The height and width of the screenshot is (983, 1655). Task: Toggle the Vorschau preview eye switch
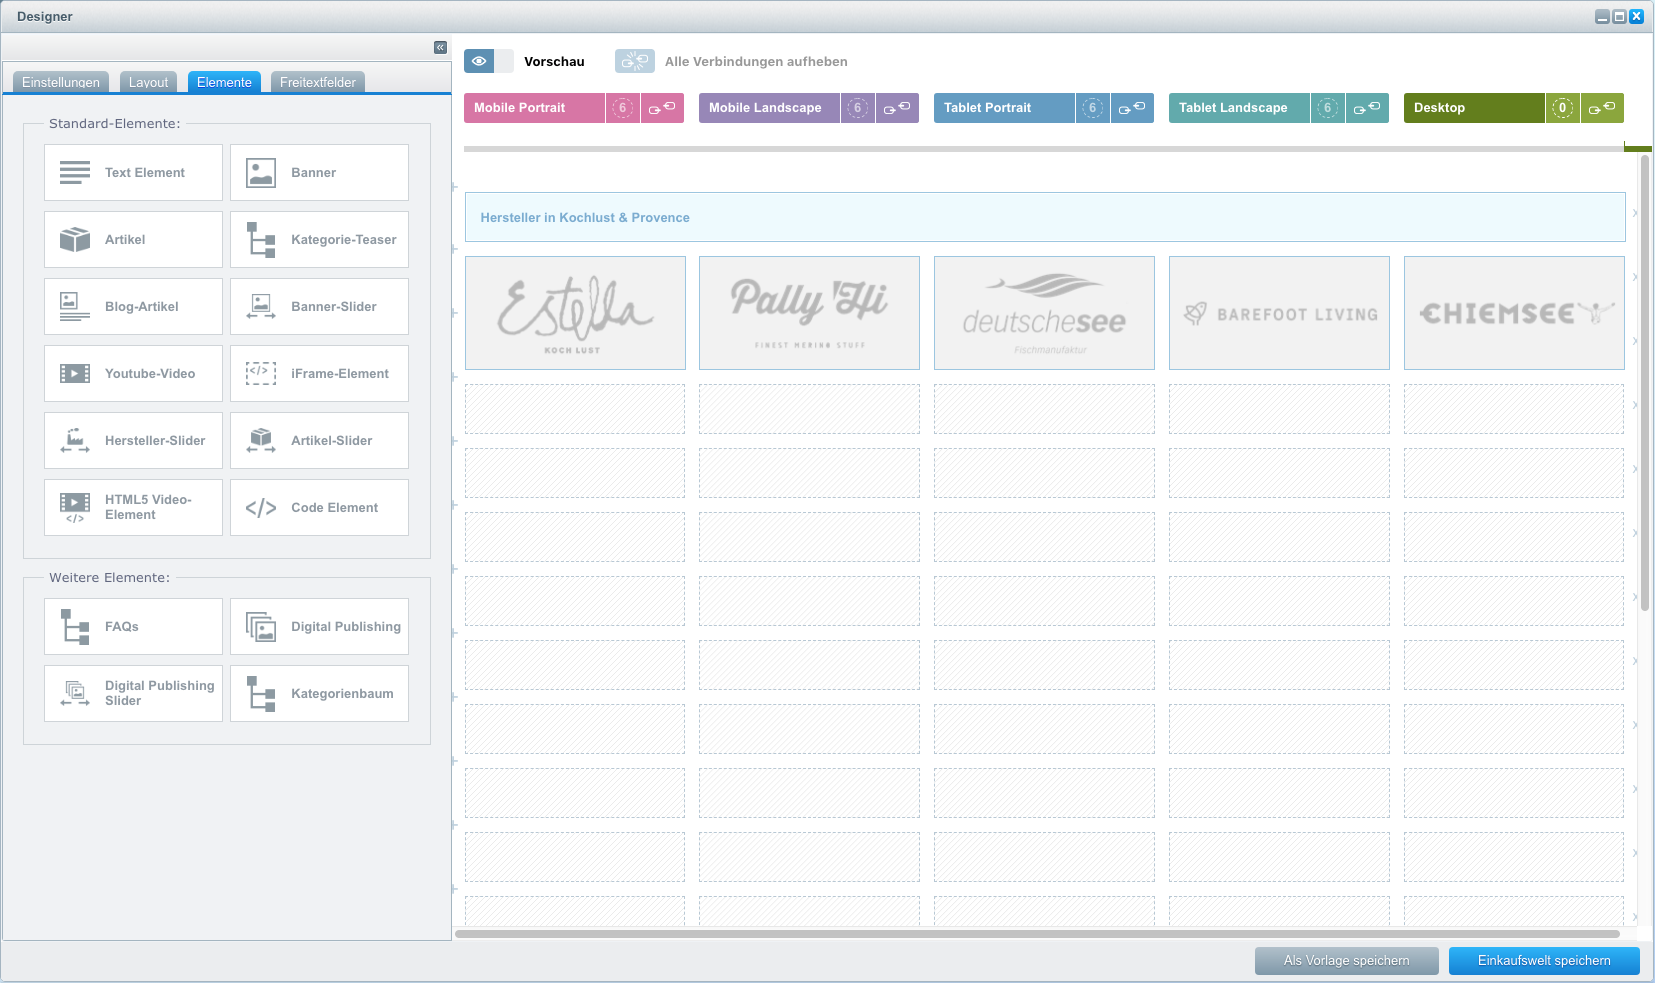pos(489,61)
